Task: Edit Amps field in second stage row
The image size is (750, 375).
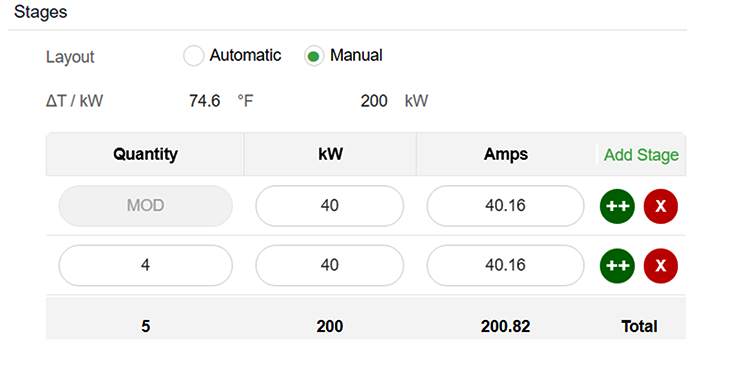Action: (505, 265)
